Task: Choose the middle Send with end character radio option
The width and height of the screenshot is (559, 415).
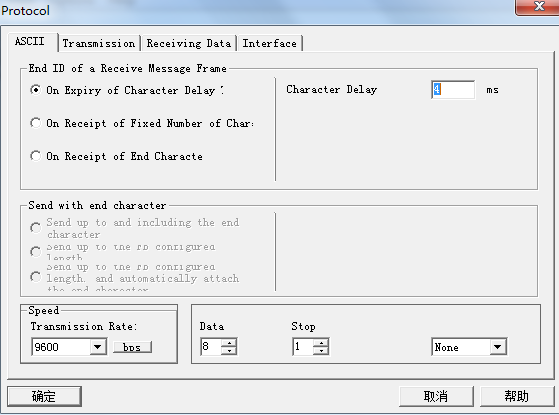Action: [35, 252]
